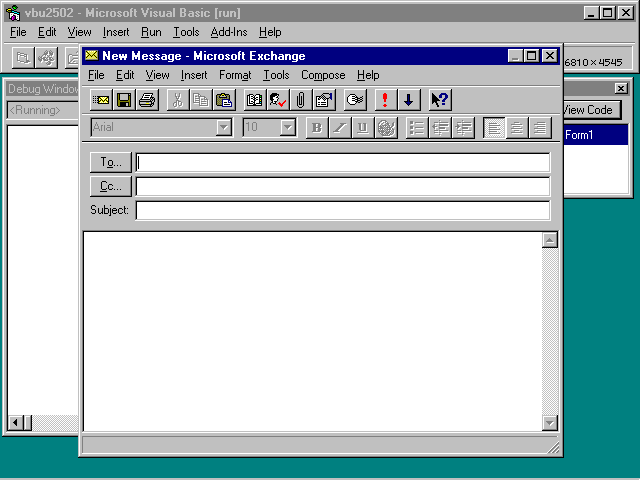Click the To... button

tap(110, 162)
